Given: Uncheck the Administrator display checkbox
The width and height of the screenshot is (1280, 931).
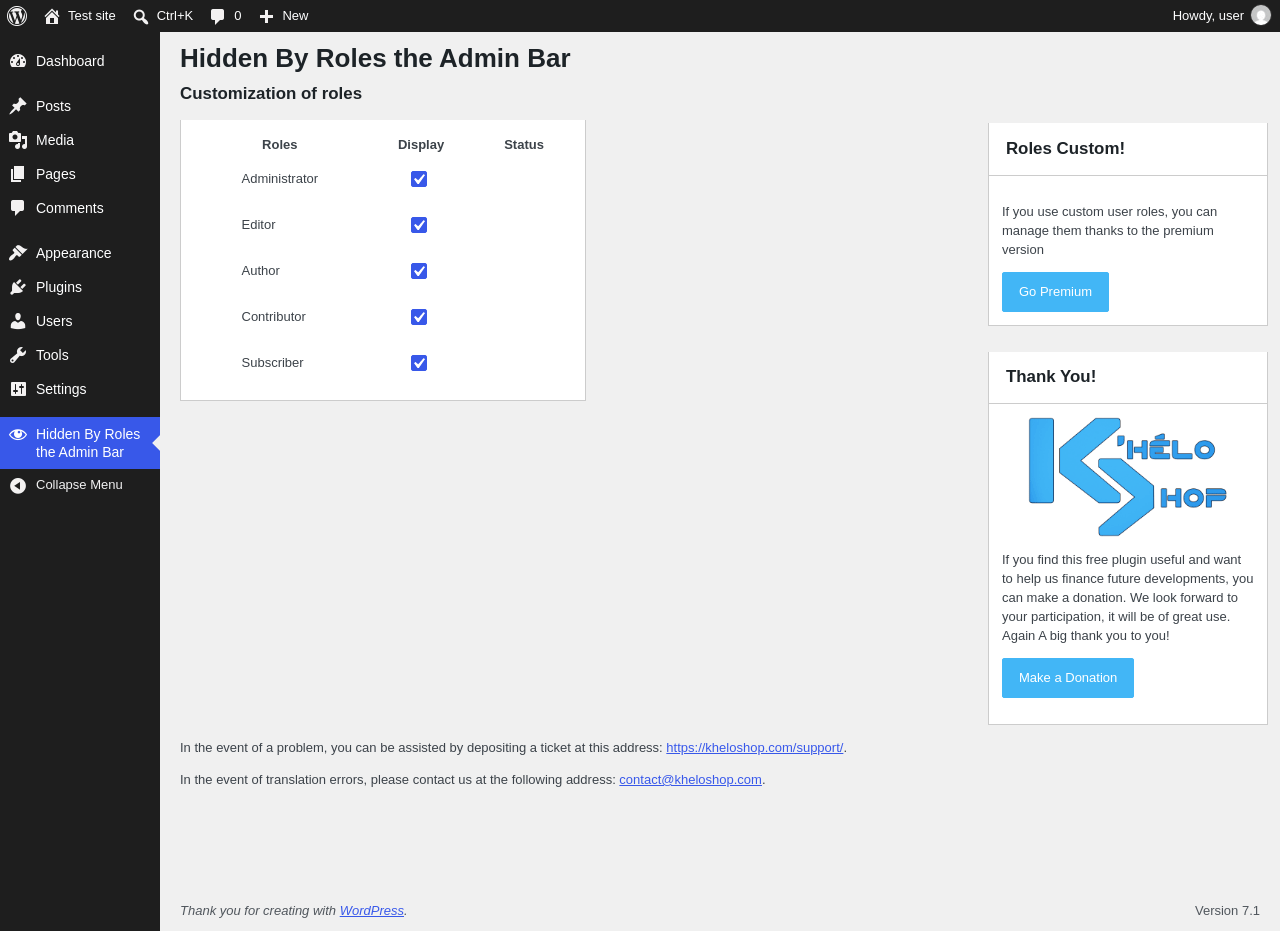Looking at the screenshot, I should click(x=419, y=179).
